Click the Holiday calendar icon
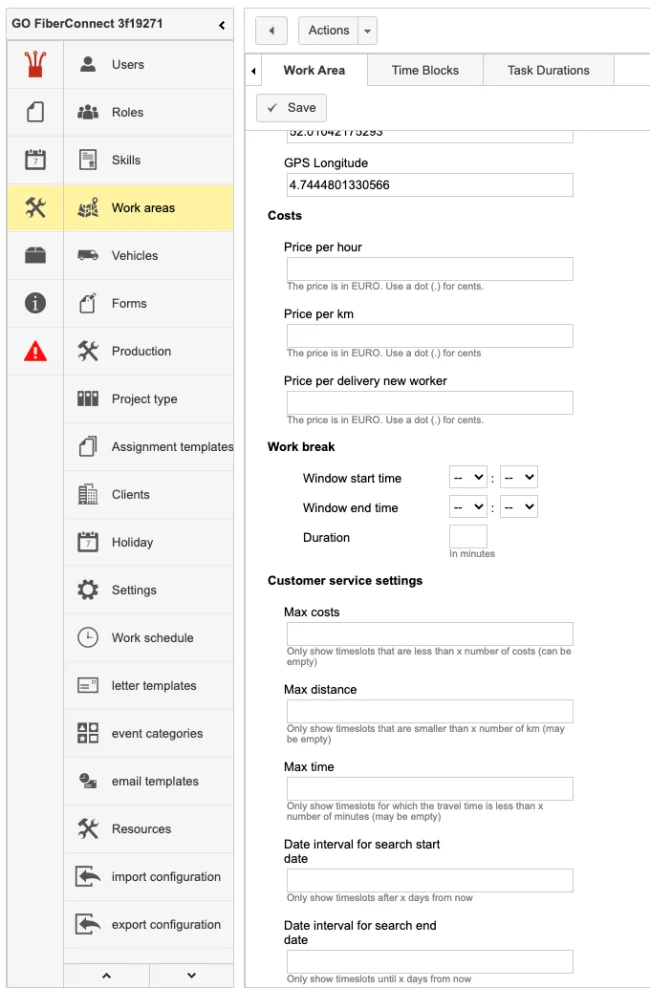The height and width of the screenshot is (988, 650). [88, 542]
